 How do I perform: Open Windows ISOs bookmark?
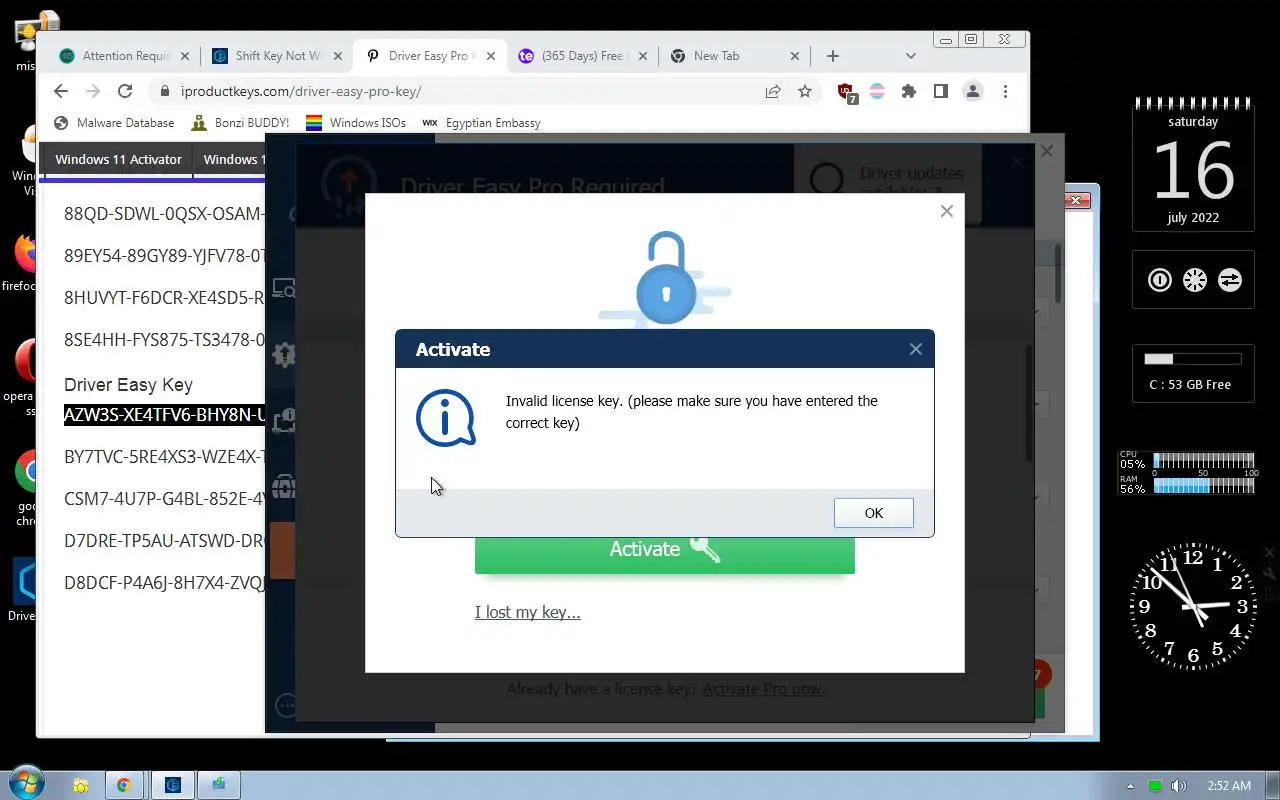coord(356,123)
